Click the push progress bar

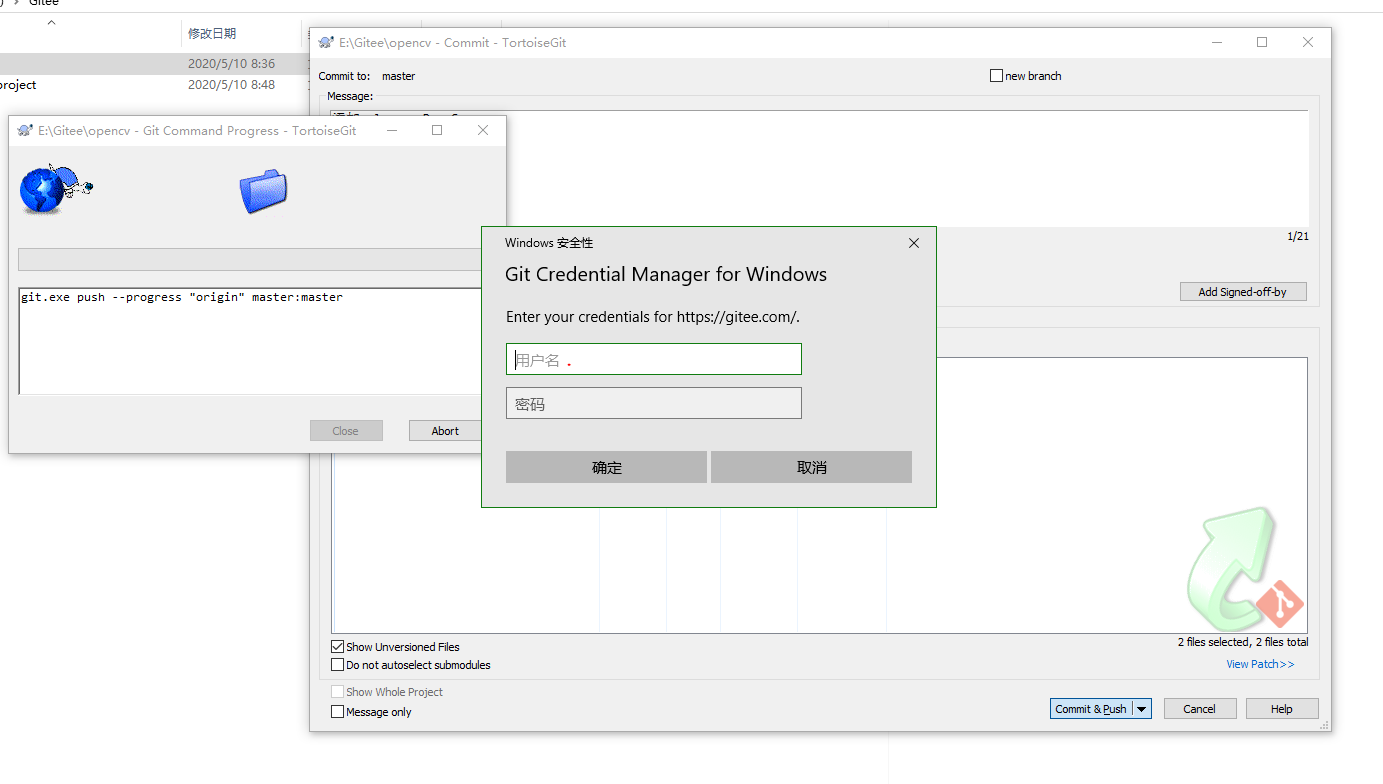coord(250,259)
